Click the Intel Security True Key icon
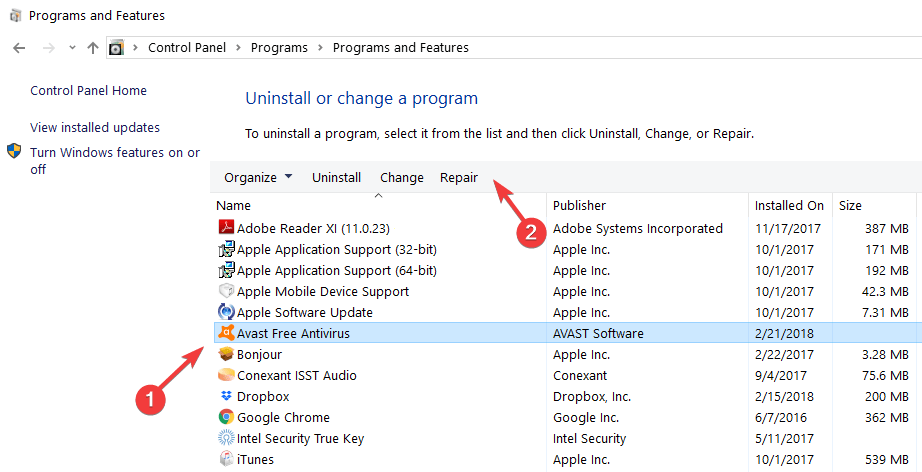Screen dimensions: 922x472 pos(226,438)
